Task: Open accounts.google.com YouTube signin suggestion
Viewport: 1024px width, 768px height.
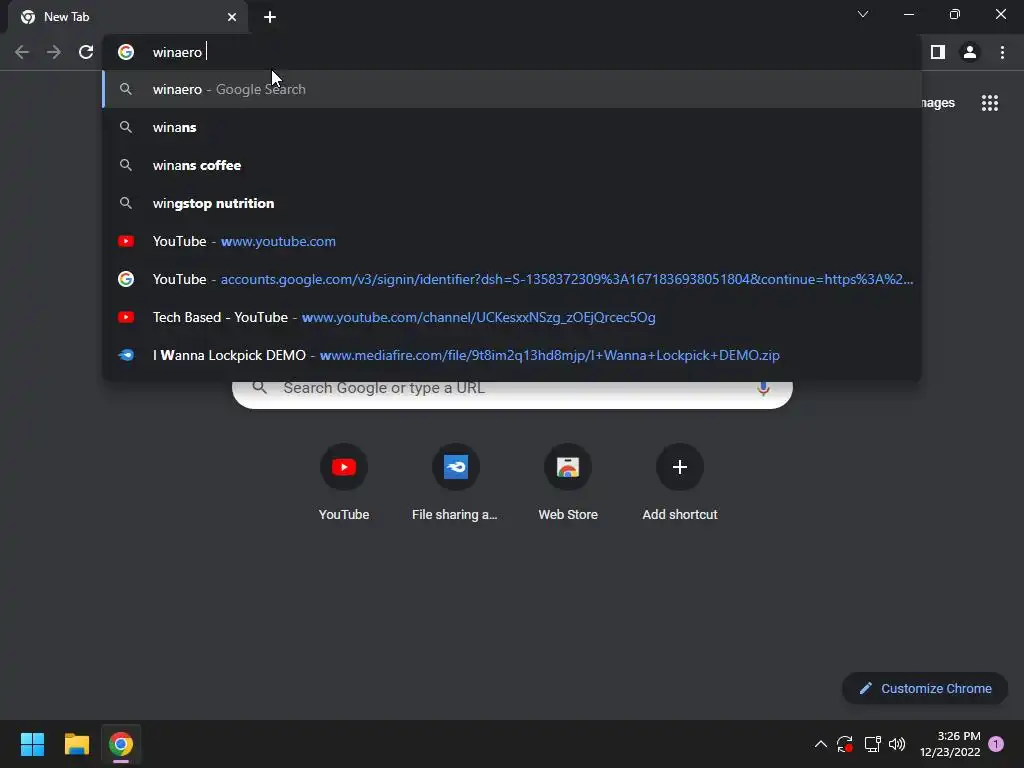Action: click(512, 279)
